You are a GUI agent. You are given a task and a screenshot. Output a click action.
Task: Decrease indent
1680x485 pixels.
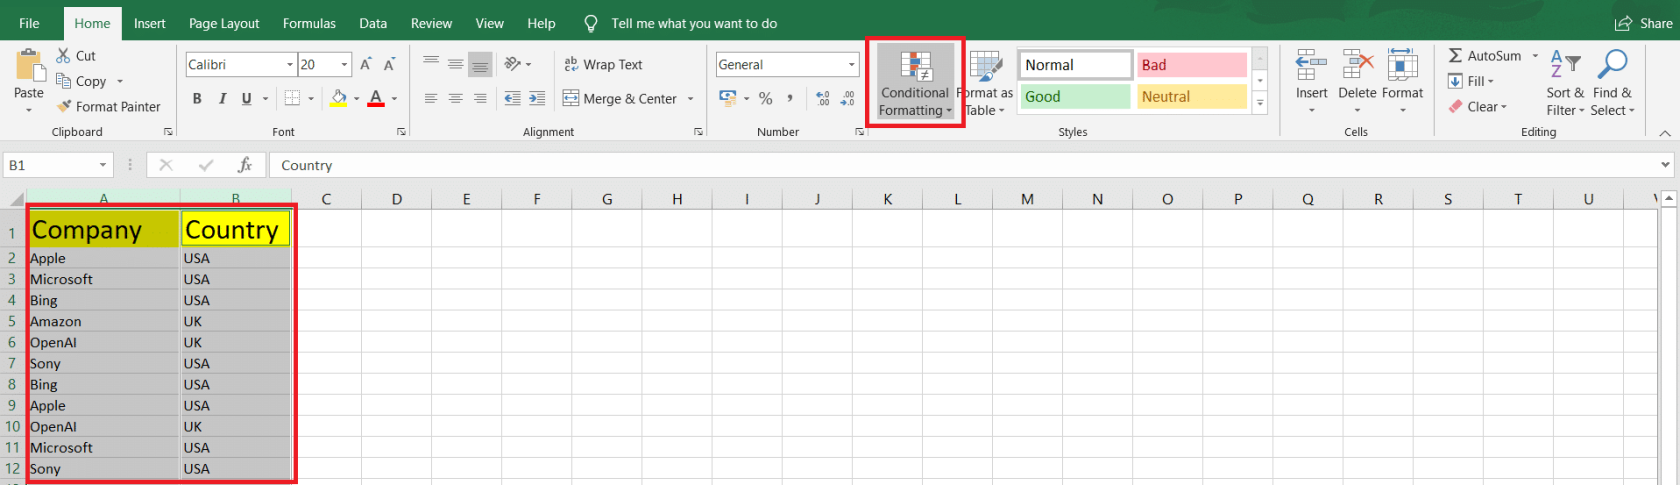click(x=512, y=98)
